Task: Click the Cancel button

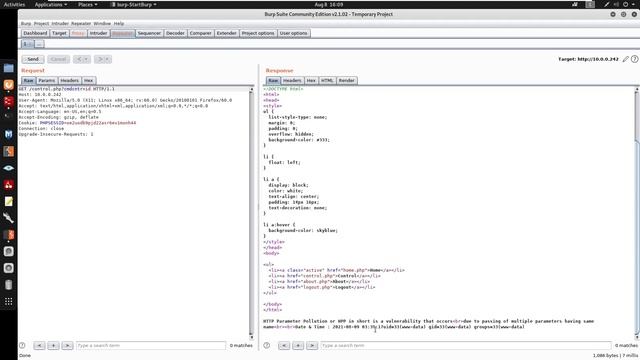Action: [x=58, y=59]
